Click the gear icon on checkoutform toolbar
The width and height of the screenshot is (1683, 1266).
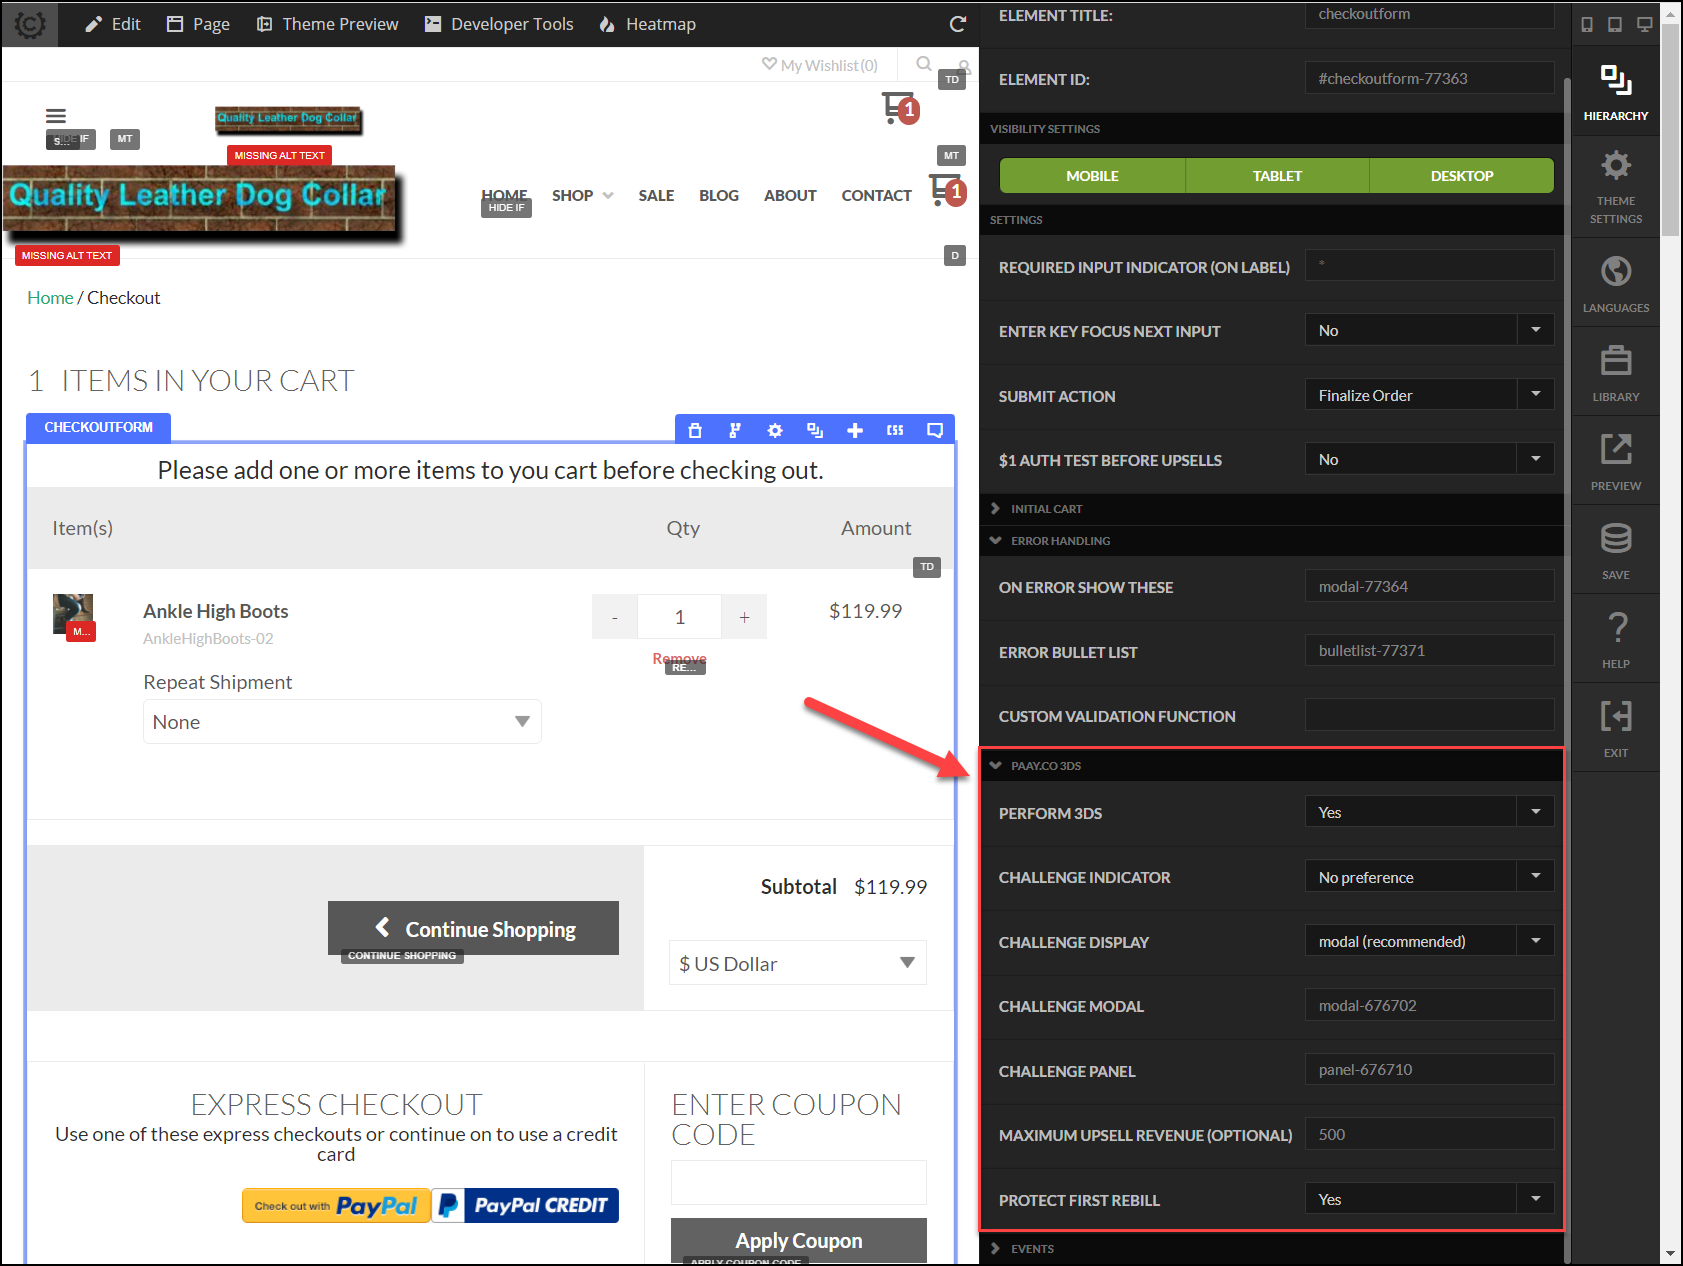tap(775, 430)
